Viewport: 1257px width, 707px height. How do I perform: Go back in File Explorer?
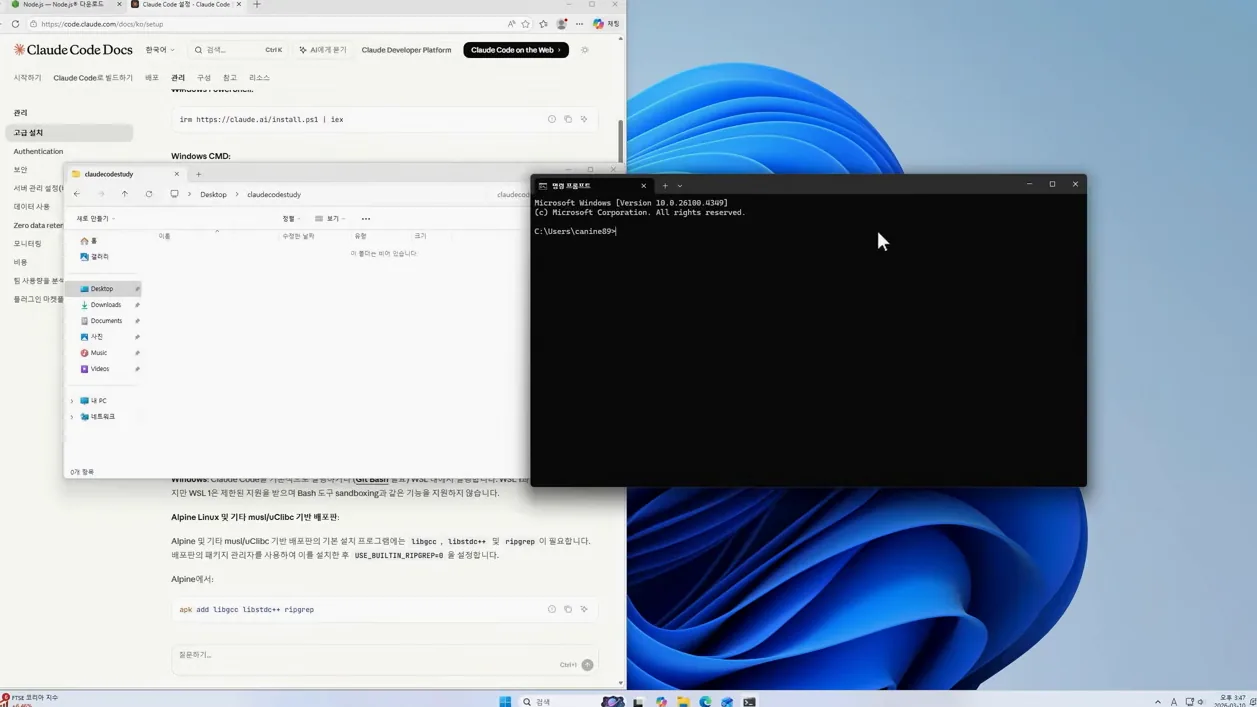click(x=77, y=194)
